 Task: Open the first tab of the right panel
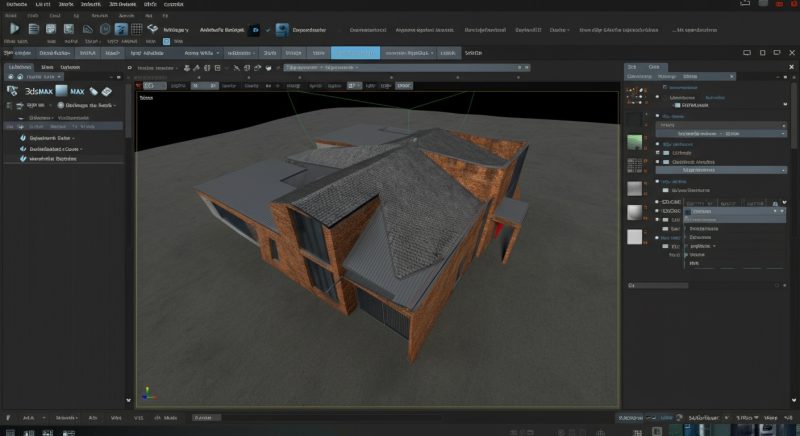tap(632, 67)
